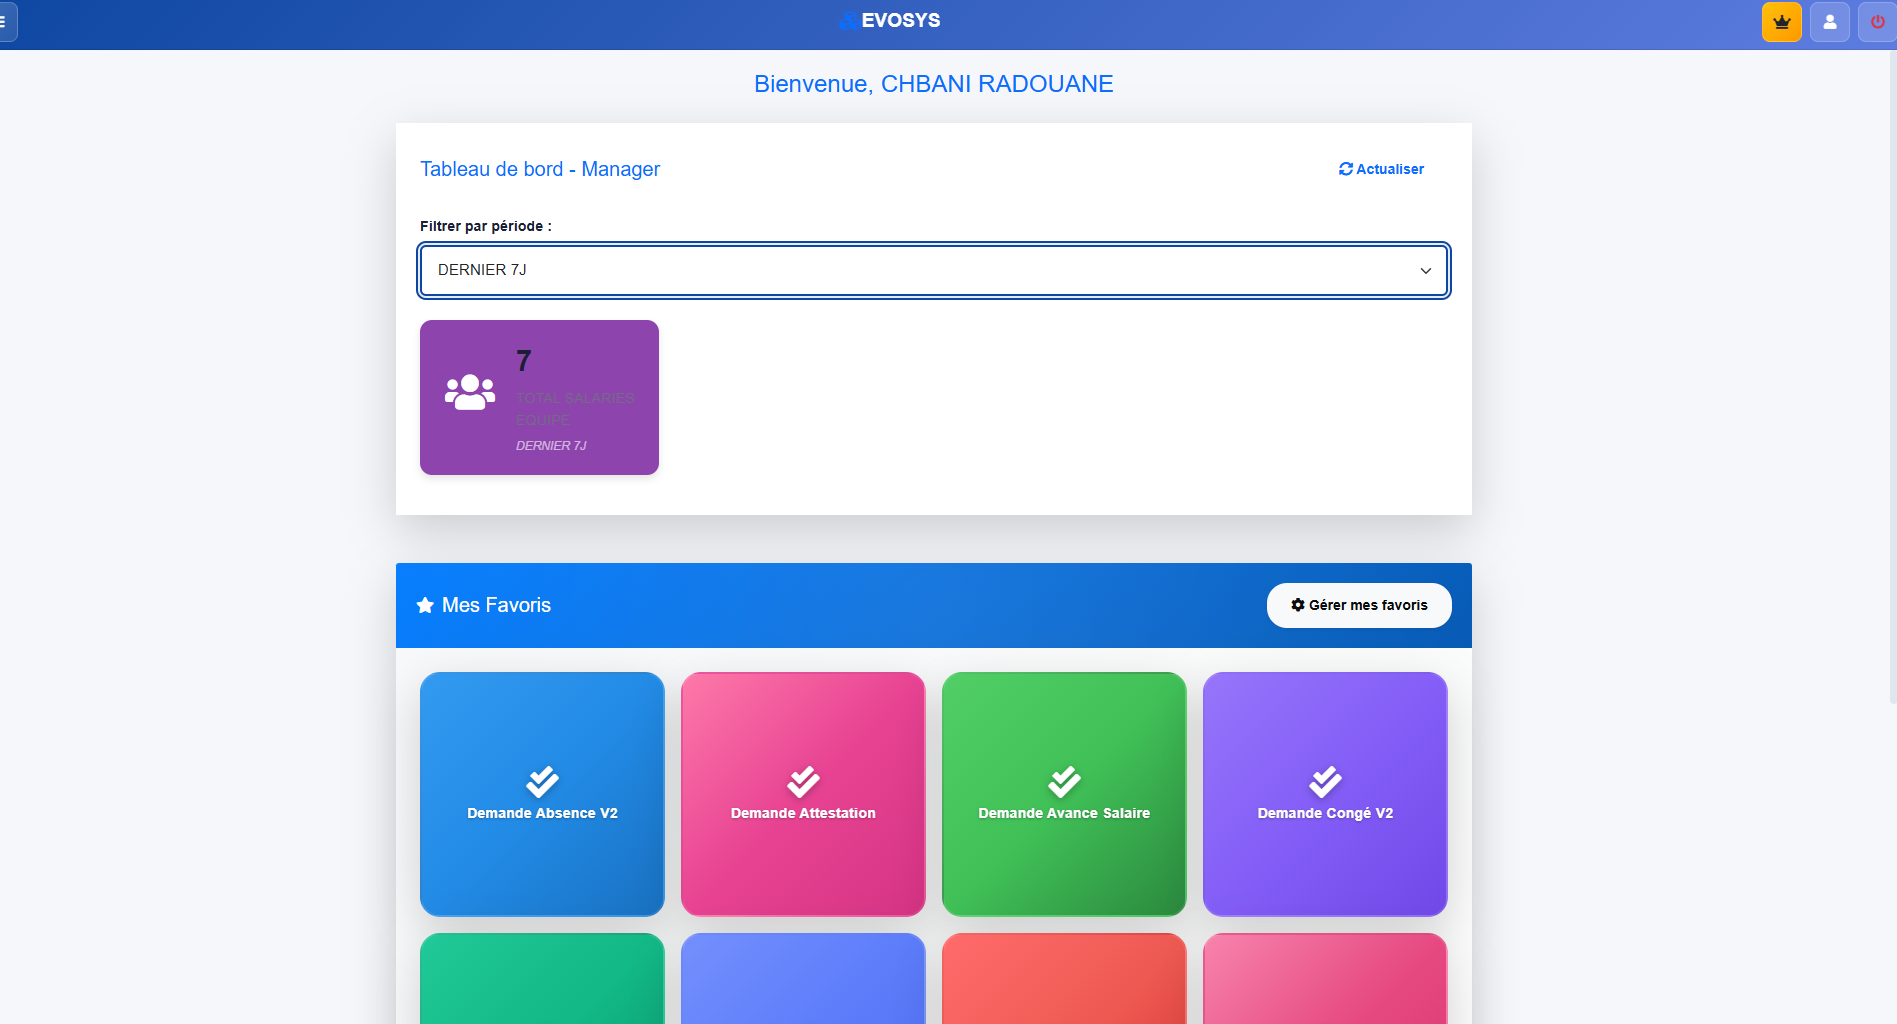
Task: Click the TOTAL SALARIES EQUIPE card
Action: pos(539,397)
